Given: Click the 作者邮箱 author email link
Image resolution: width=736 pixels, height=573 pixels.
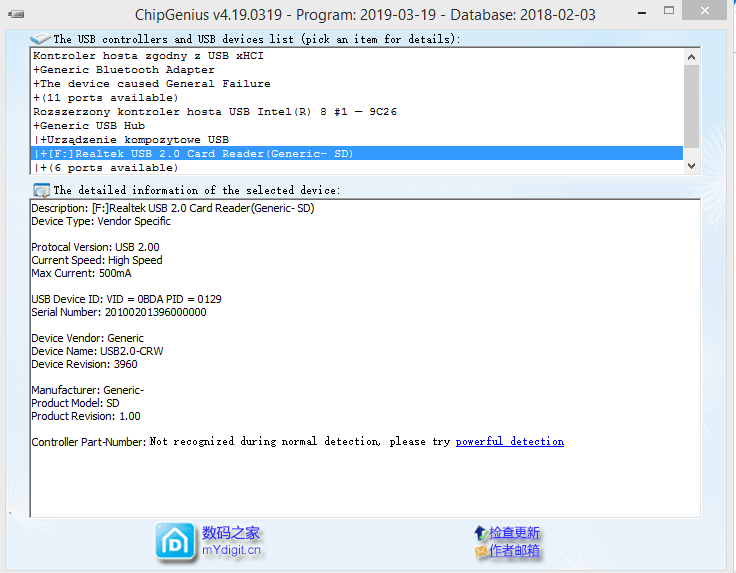Looking at the screenshot, I should click(514, 550).
